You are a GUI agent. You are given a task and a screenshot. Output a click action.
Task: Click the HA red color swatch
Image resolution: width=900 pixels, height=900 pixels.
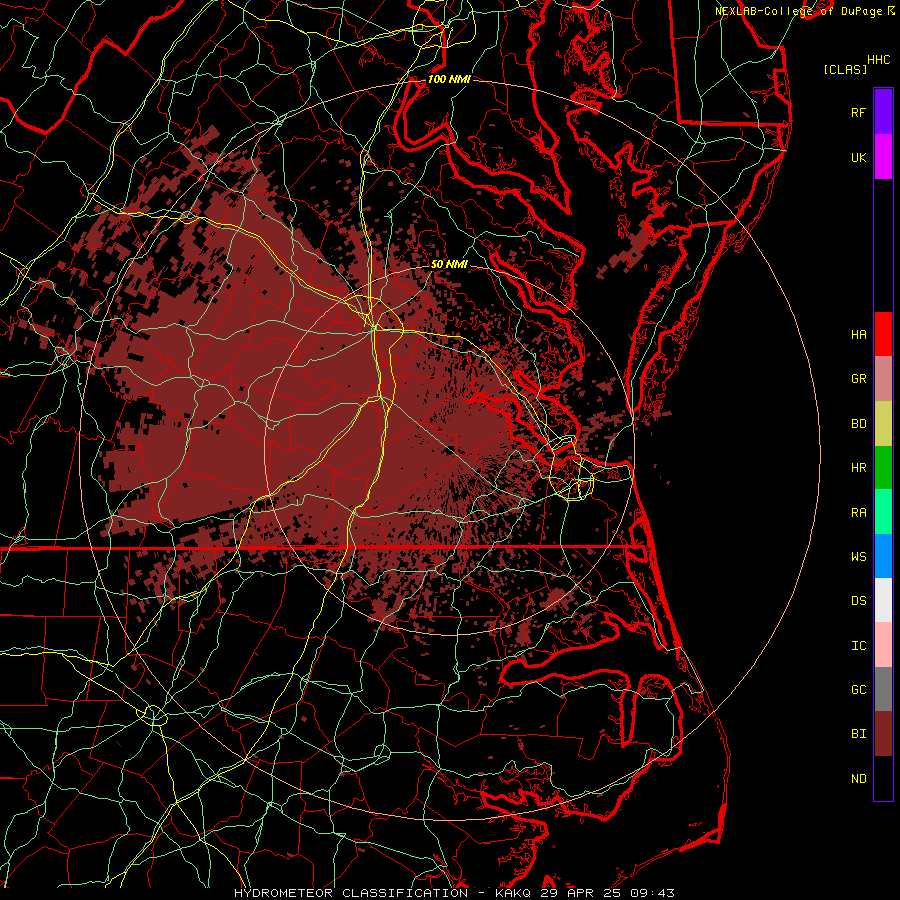(883, 334)
